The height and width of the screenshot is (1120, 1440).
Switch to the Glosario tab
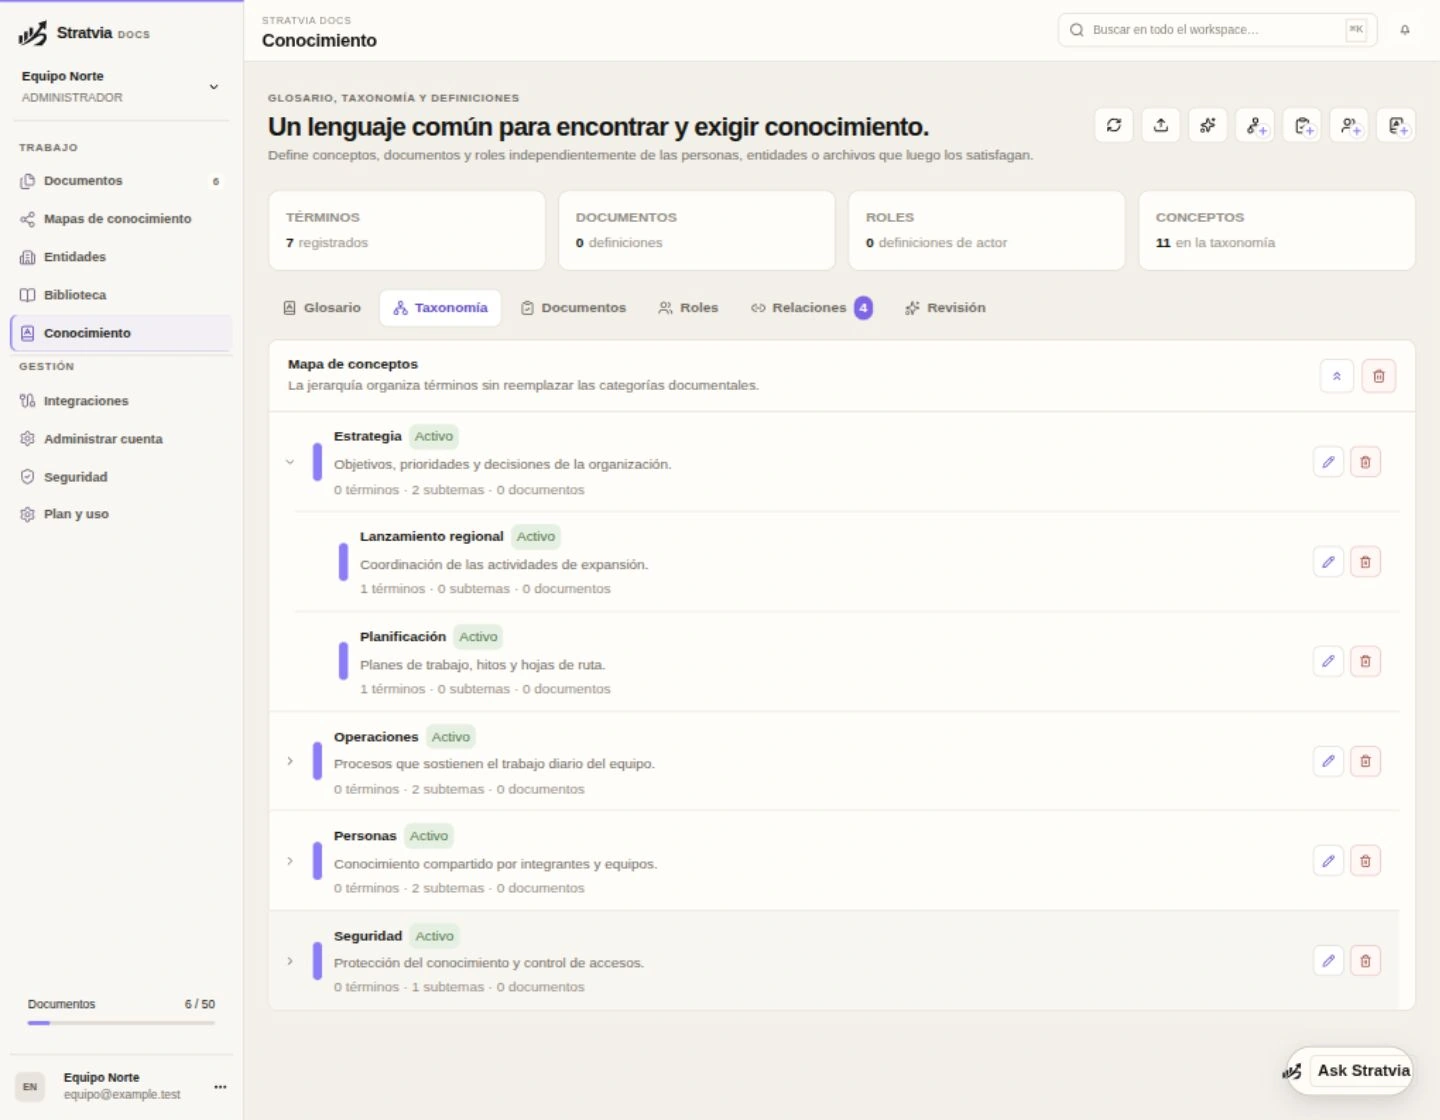[322, 308]
